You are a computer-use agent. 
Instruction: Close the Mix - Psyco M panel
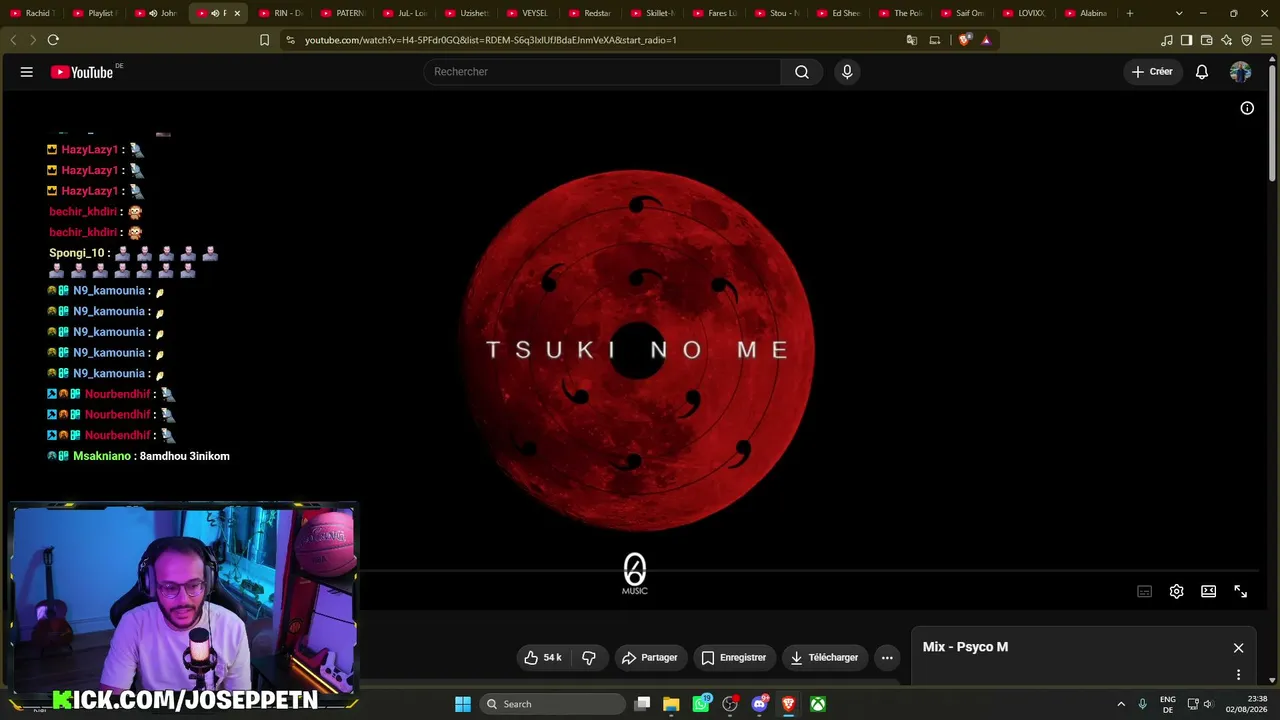[1238, 647]
